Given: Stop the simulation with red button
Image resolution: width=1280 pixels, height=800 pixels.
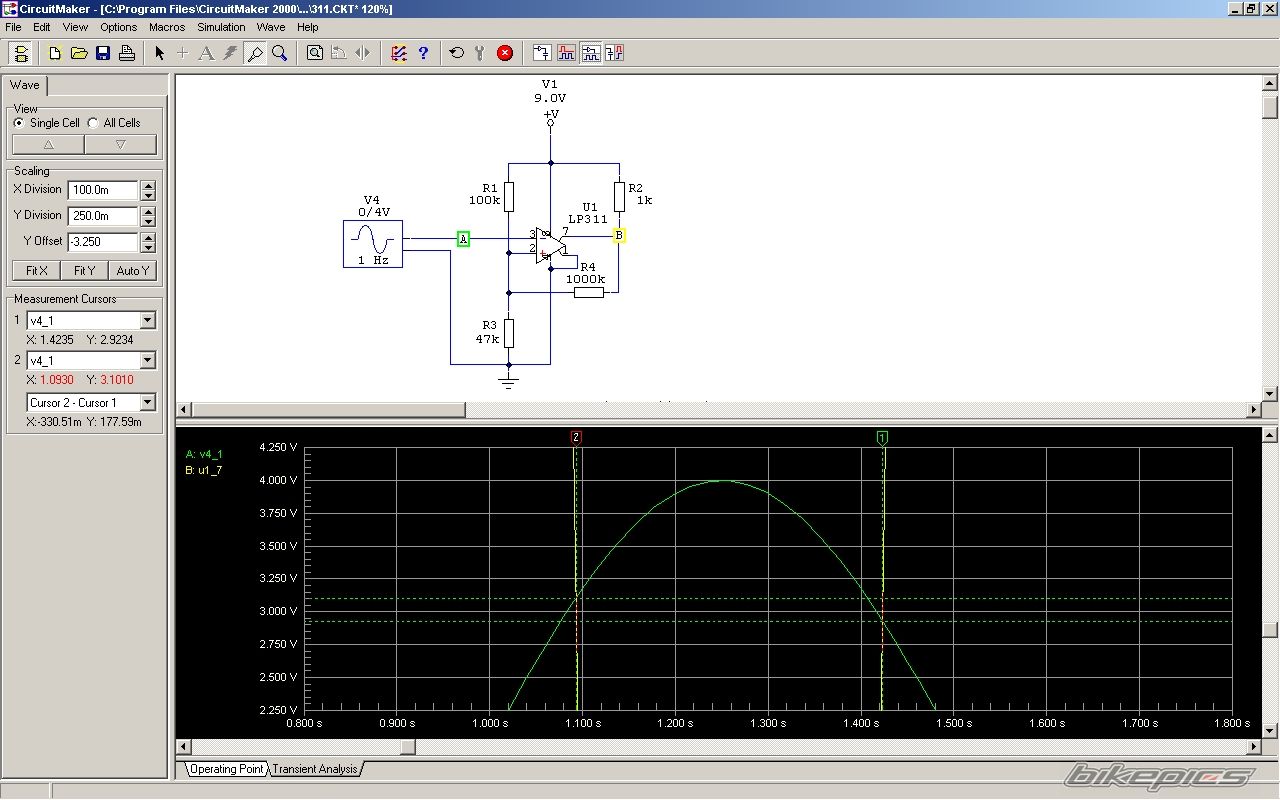Looking at the screenshot, I should coord(505,53).
